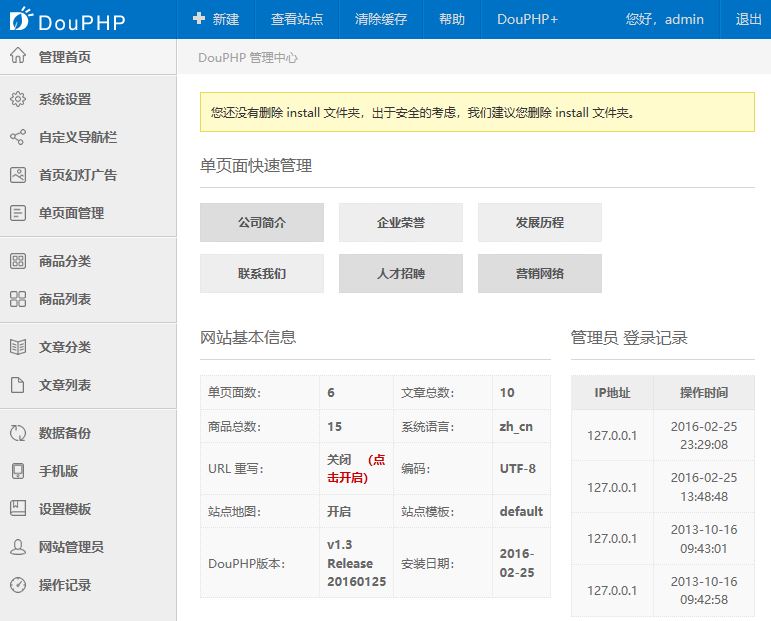Click the 联系我们 page button
Screen dimensions: 771x621
click(262, 273)
